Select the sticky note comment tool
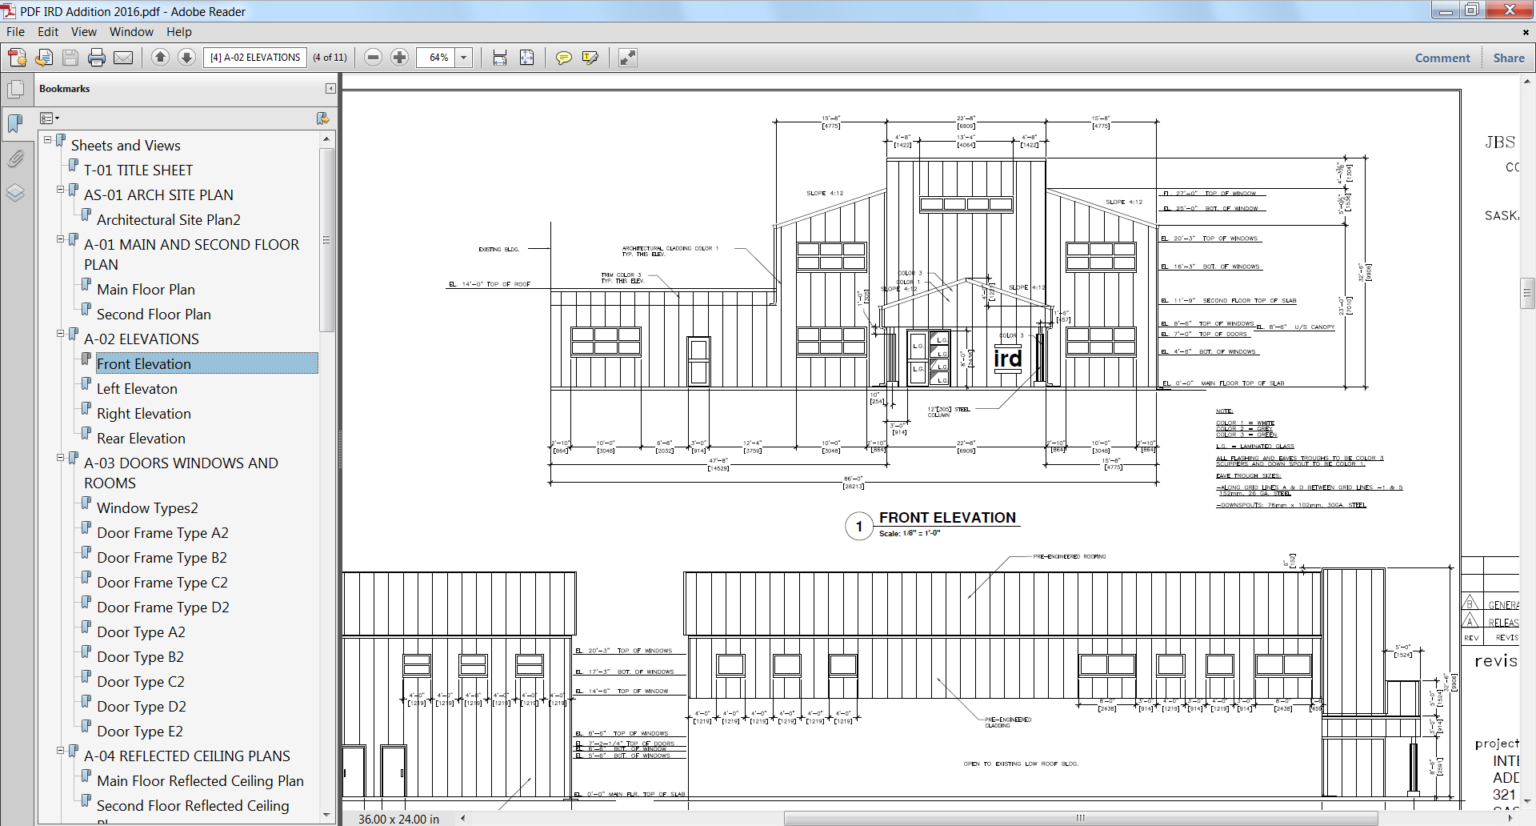Screen dimensions: 1536x826 (561, 57)
